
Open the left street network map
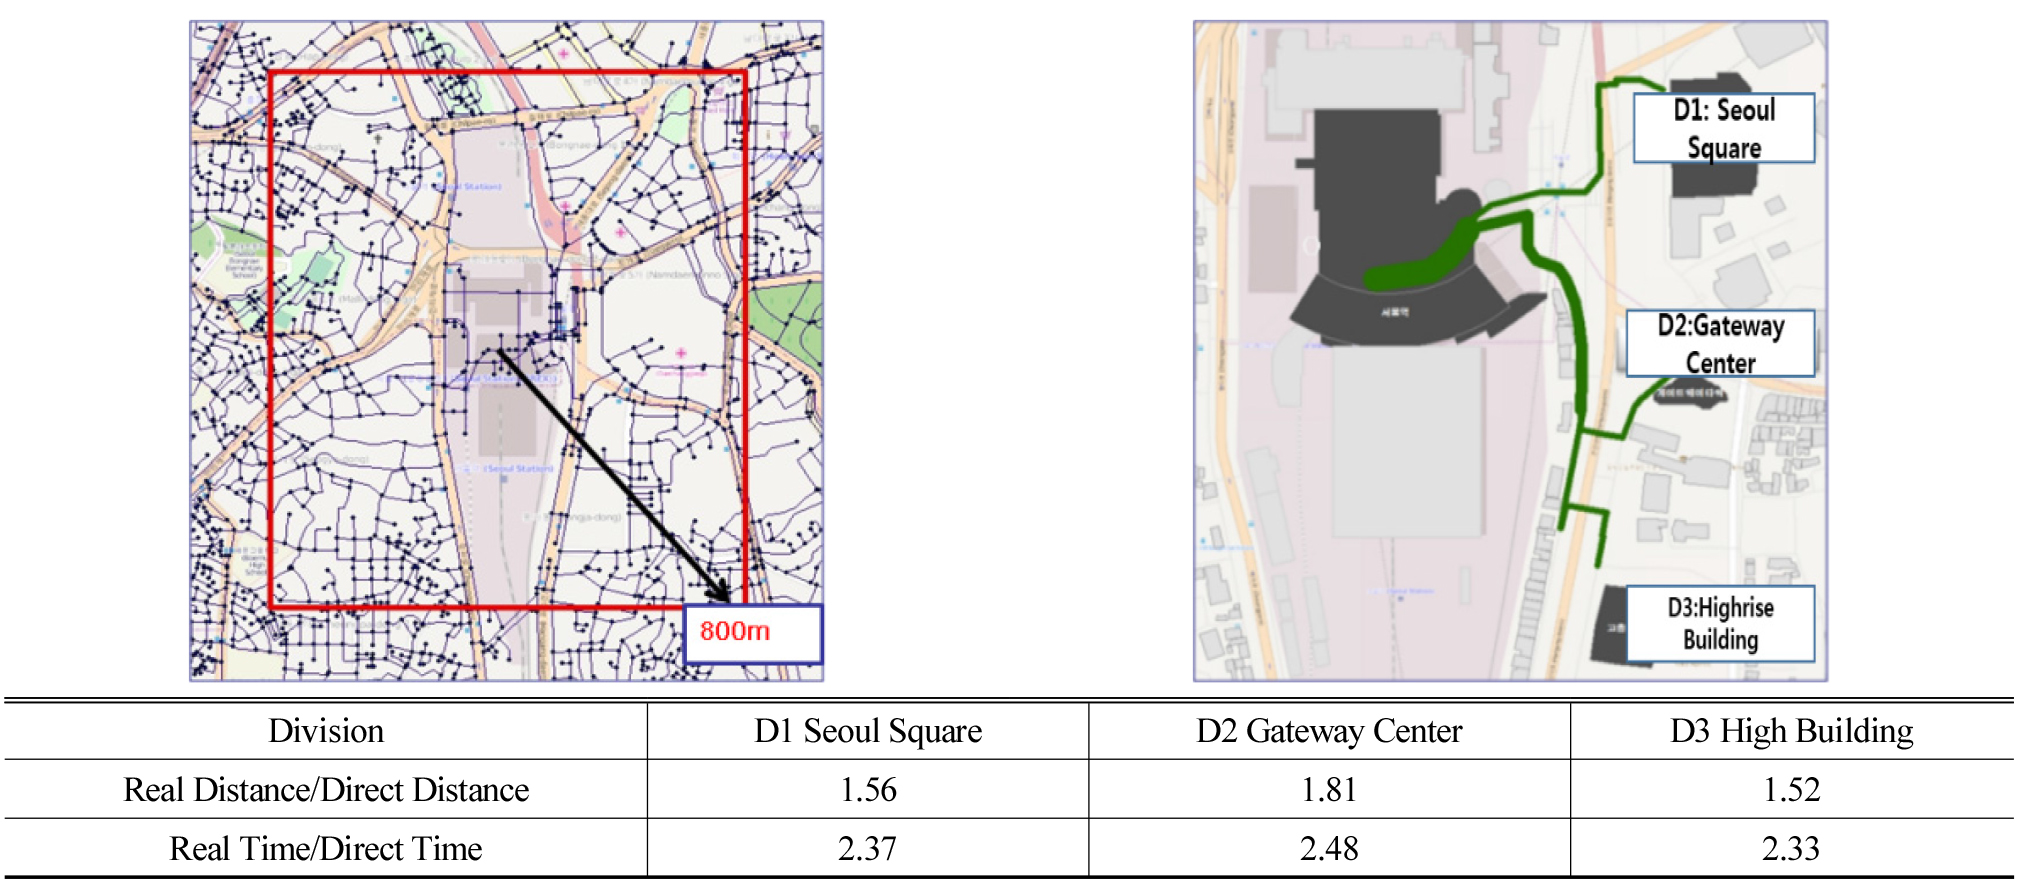pyautogui.click(x=507, y=351)
